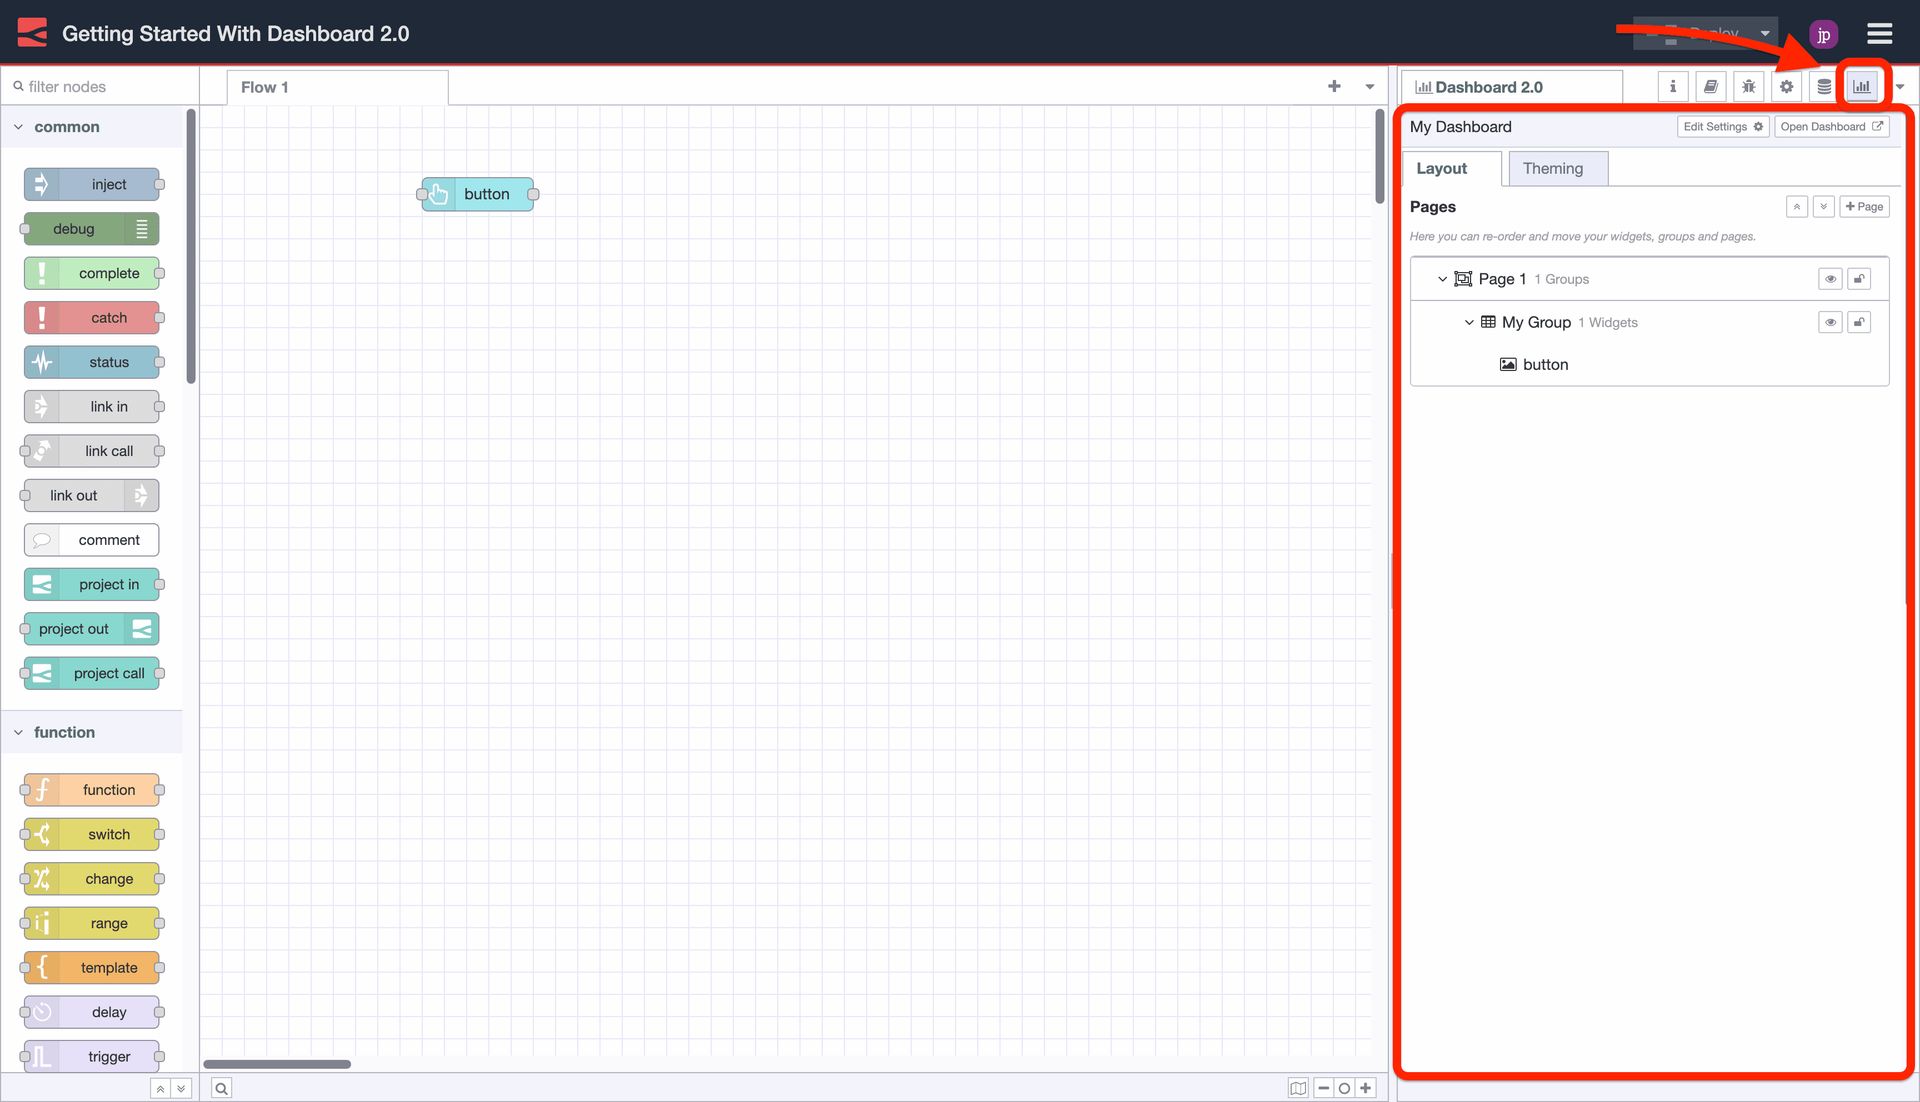Open the Dashboard 2.0 sidebar panel icon
Viewport: 1920px width, 1102px height.
1861,86
